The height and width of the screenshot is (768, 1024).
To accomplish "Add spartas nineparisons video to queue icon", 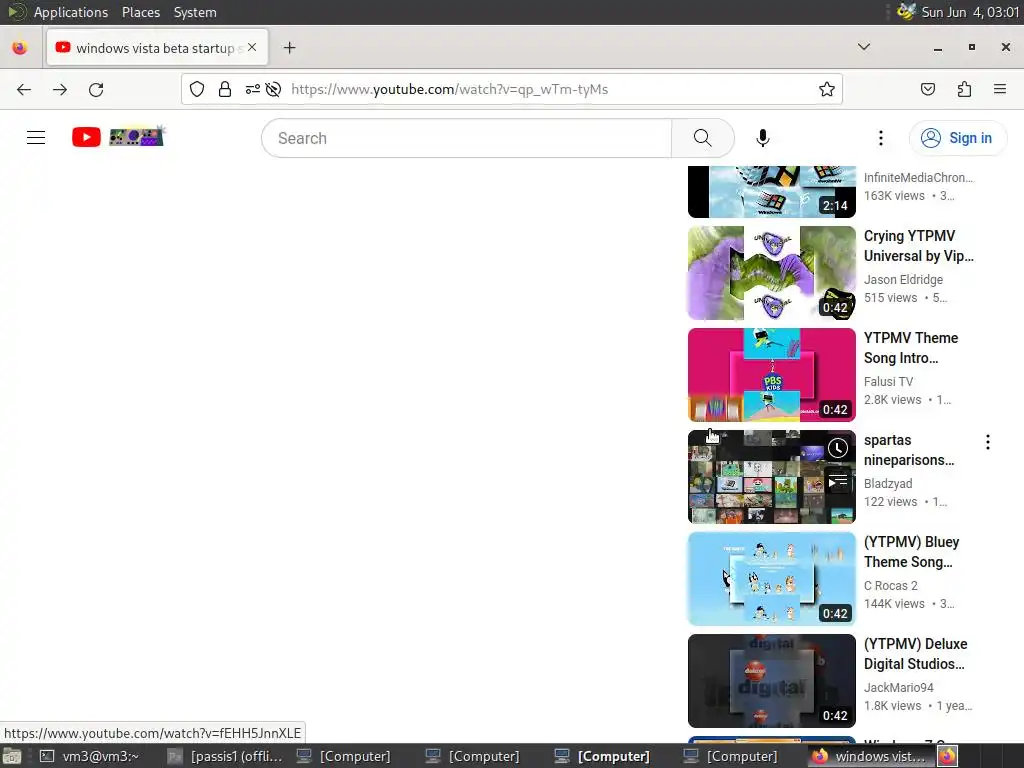I will pyautogui.click(x=838, y=482).
